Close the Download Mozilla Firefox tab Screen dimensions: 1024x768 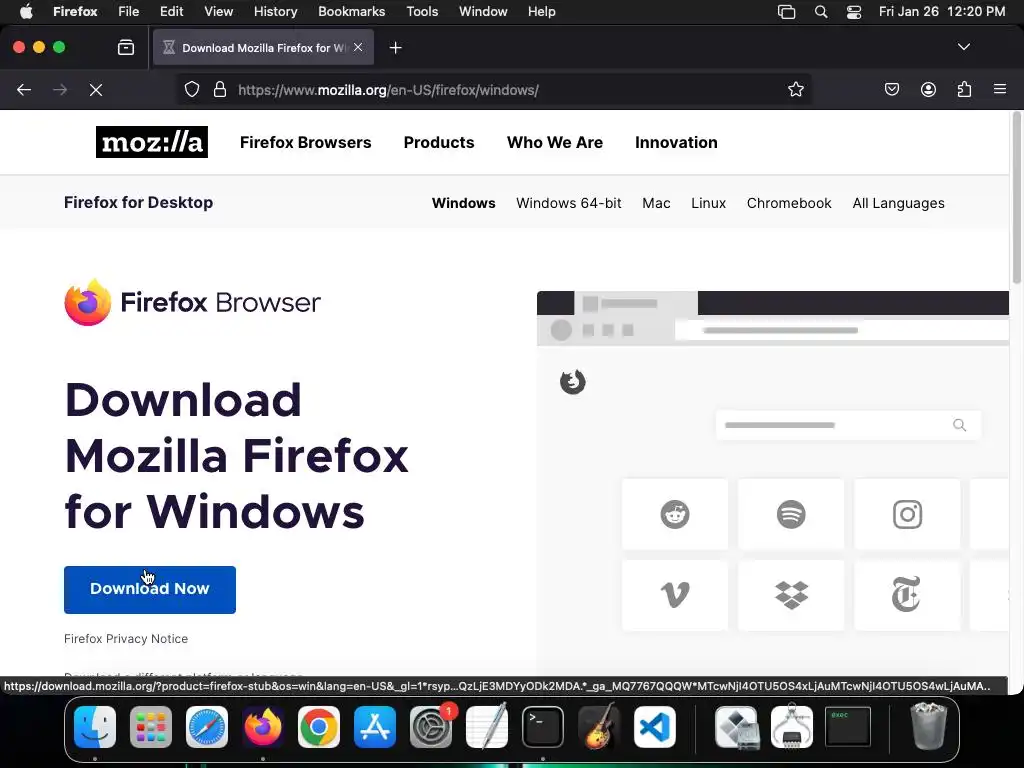(x=358, y=47)
